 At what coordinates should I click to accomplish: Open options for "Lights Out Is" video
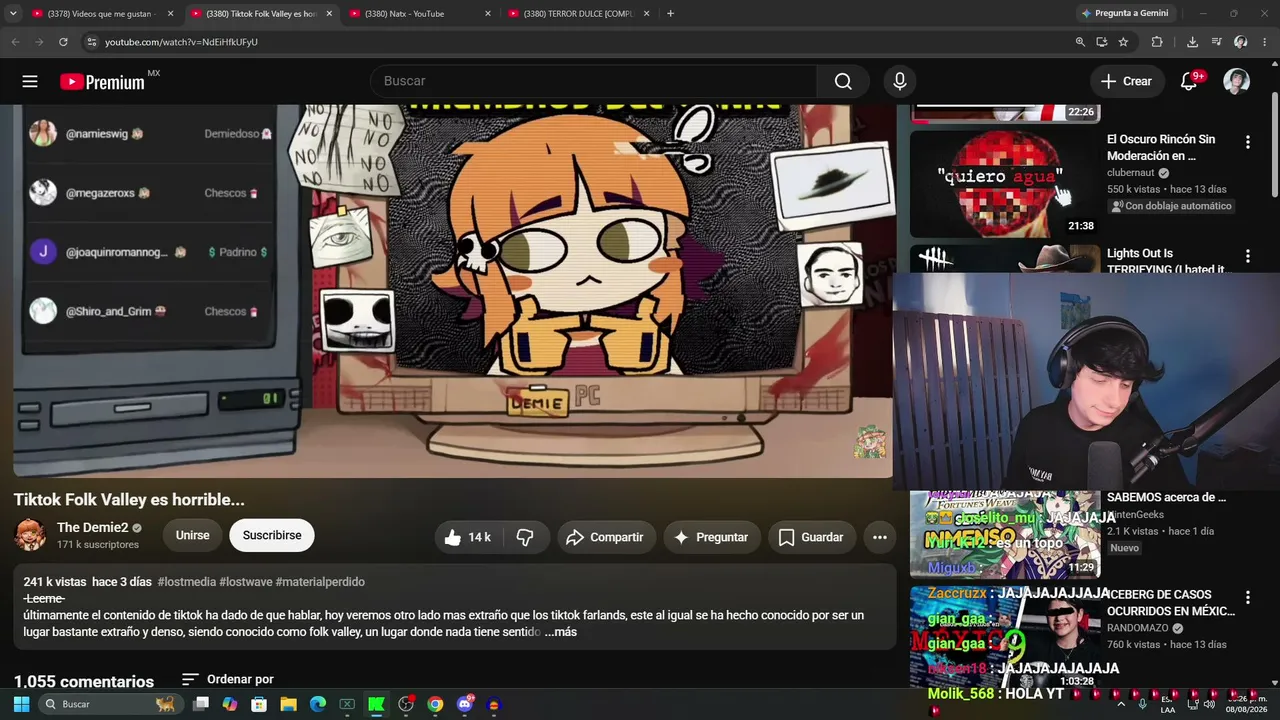click(x=1247, y=256)
